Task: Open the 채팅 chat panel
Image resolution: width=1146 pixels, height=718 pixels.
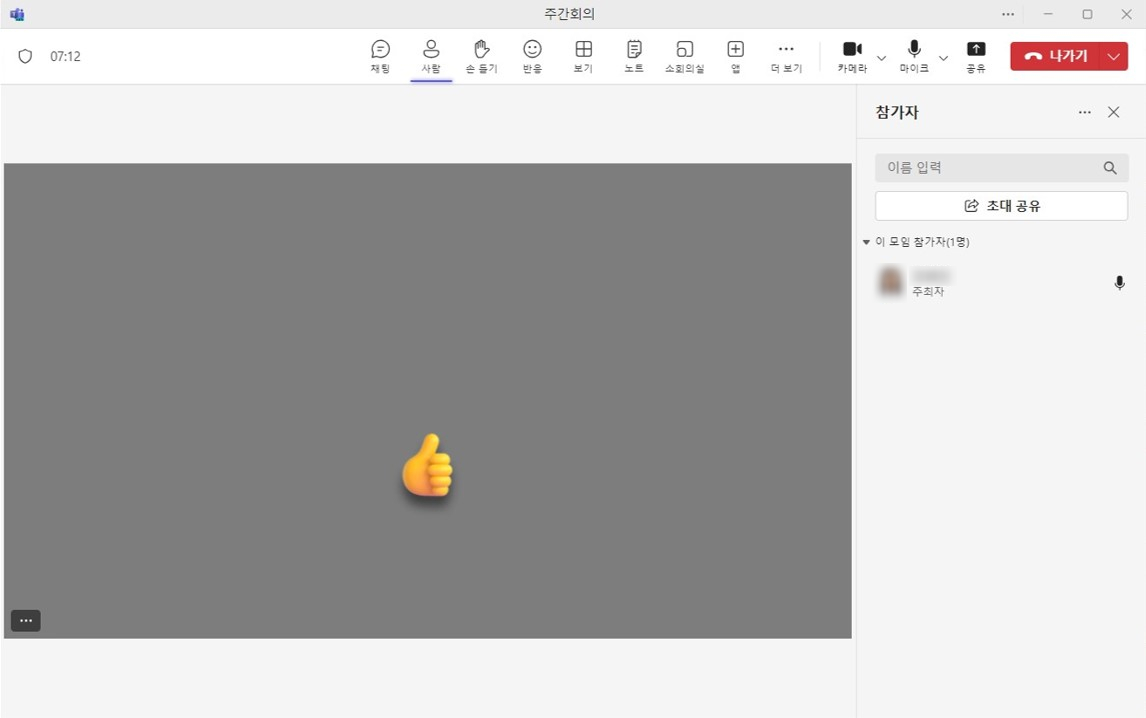Action: [380, 55]
